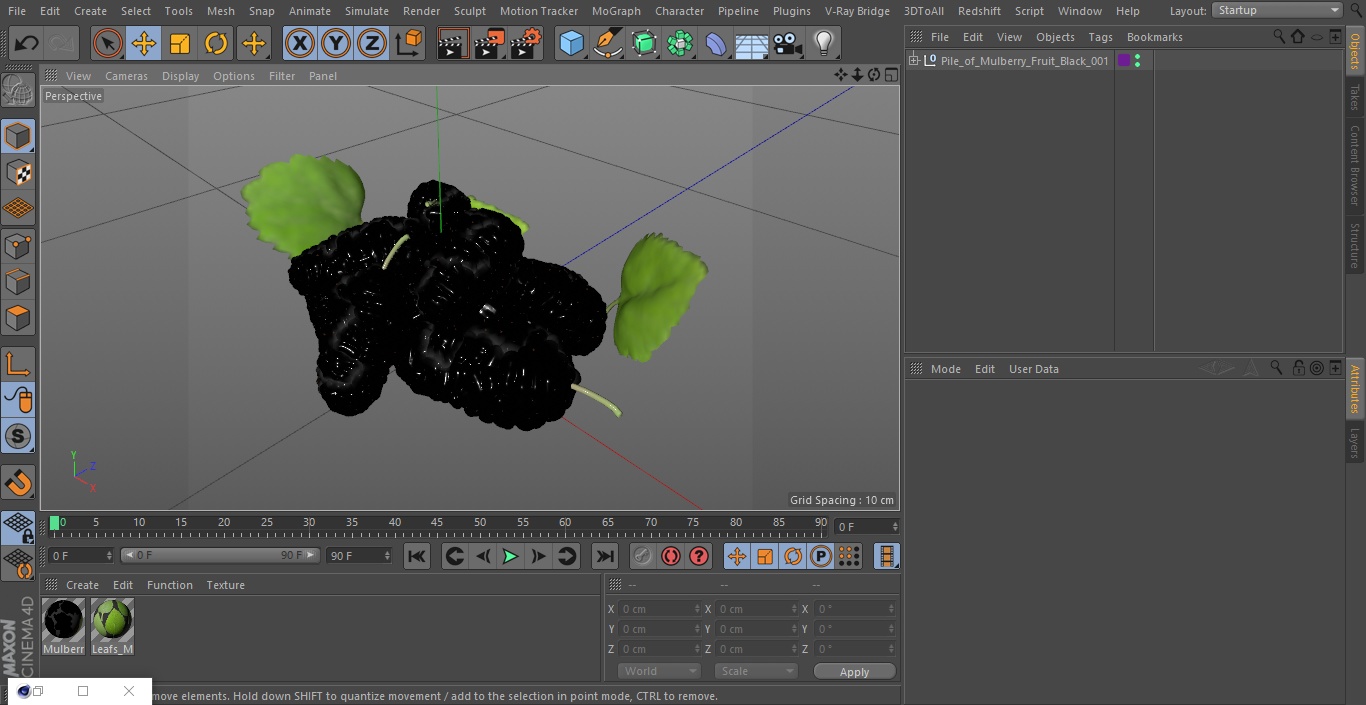
Task: Click the Snap magnet icon
Action: pos(18,483)
